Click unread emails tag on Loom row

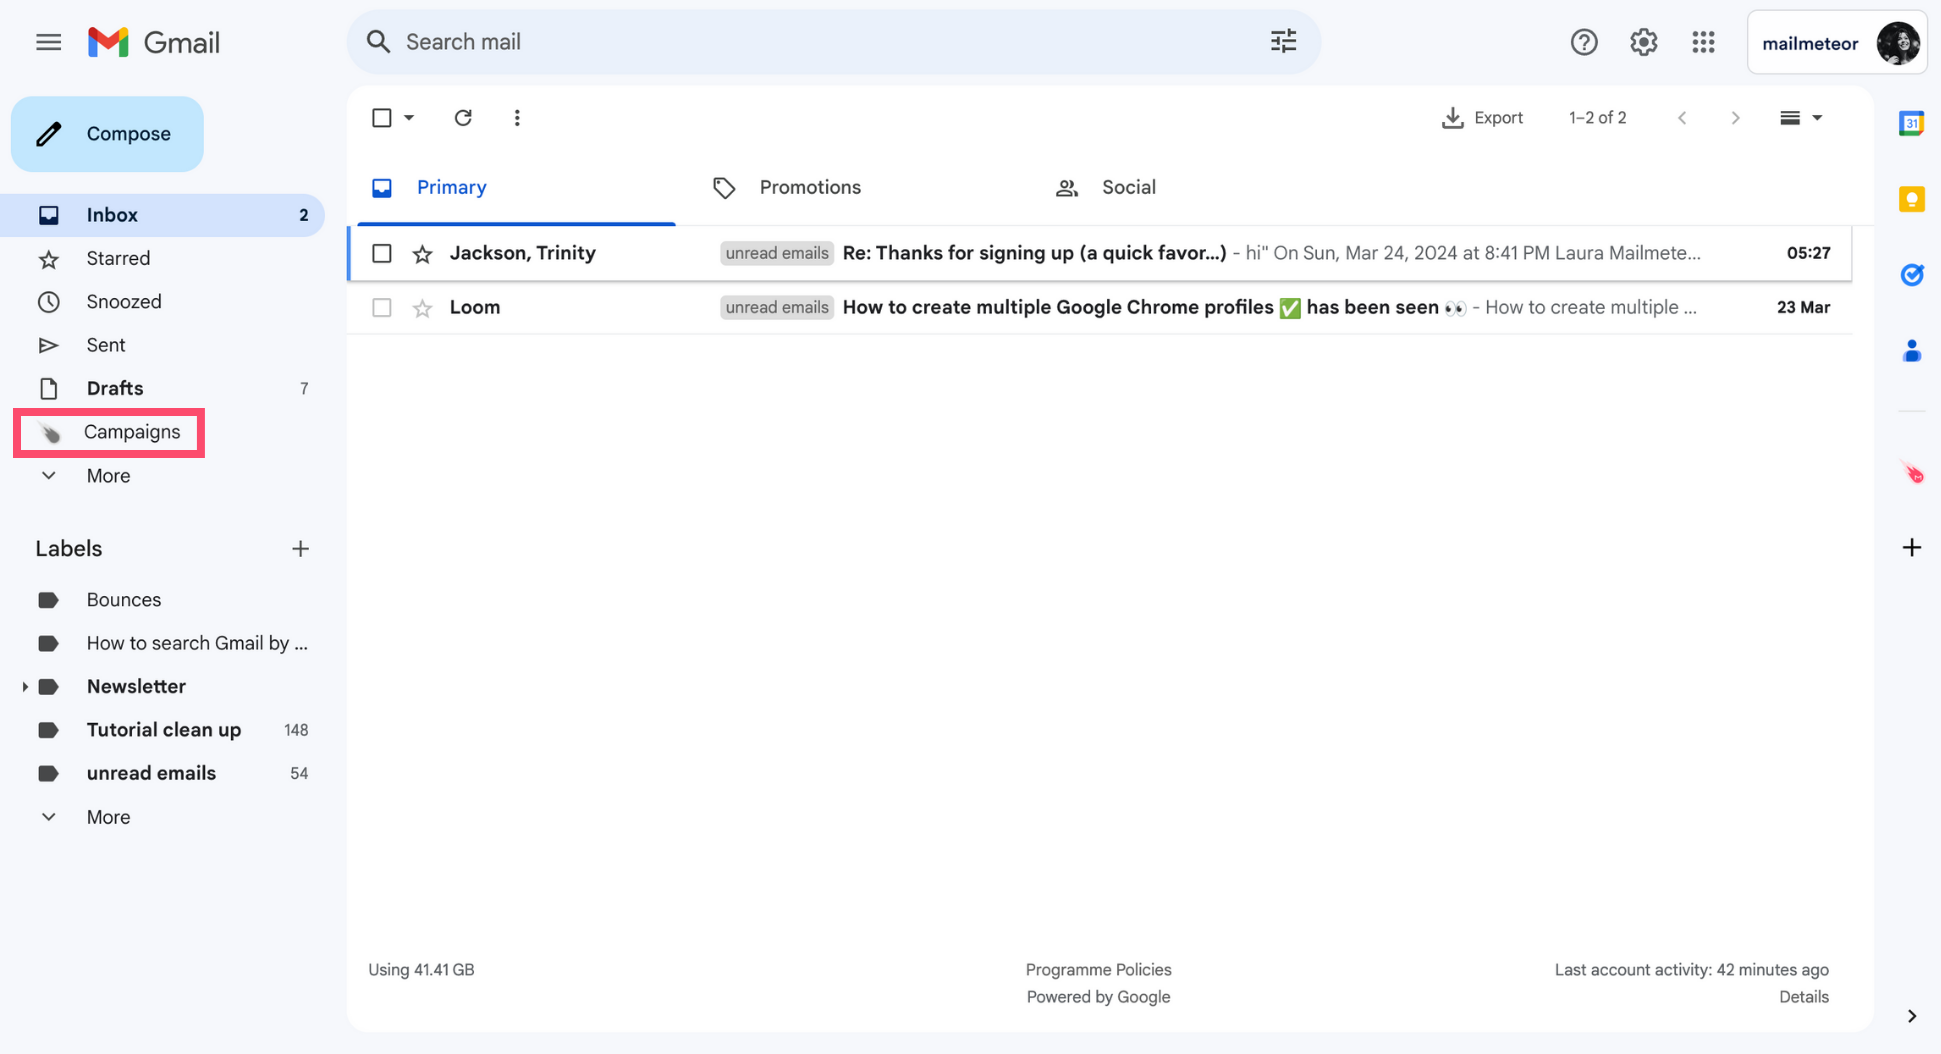click(x=777, y=308)
